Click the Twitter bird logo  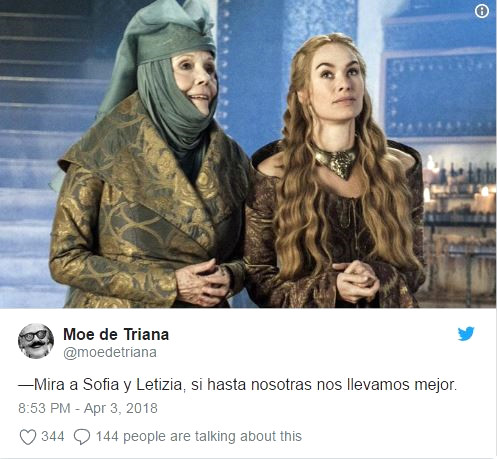click(x=466, y=334)
